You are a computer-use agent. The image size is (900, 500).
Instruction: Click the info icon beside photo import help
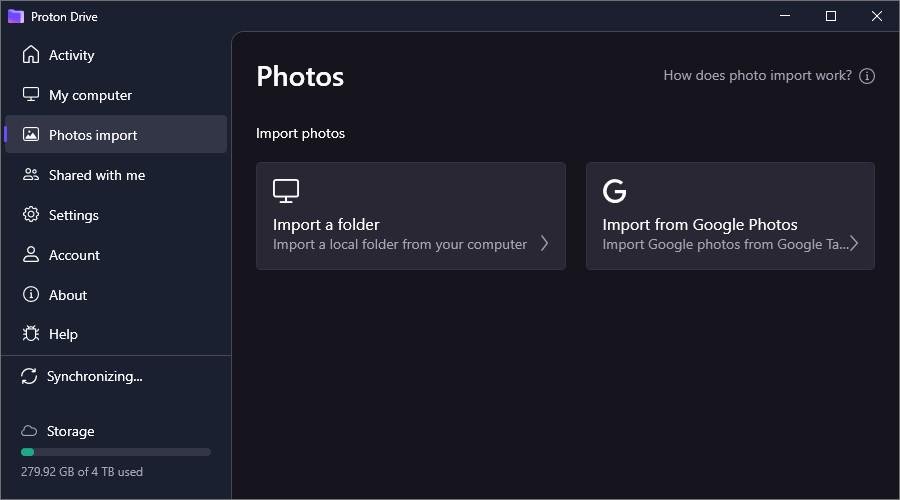(867, 76)
